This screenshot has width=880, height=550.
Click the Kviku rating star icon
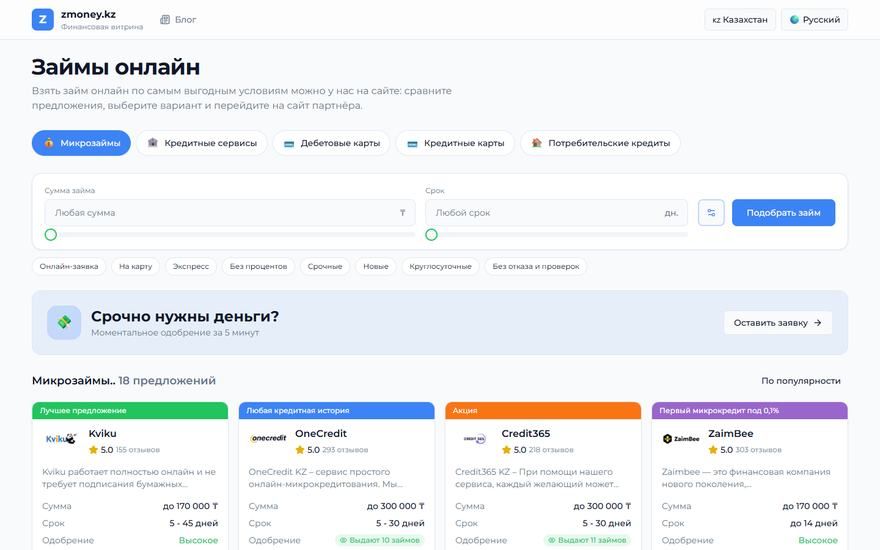pyautogui.click(x=93, y=450)
